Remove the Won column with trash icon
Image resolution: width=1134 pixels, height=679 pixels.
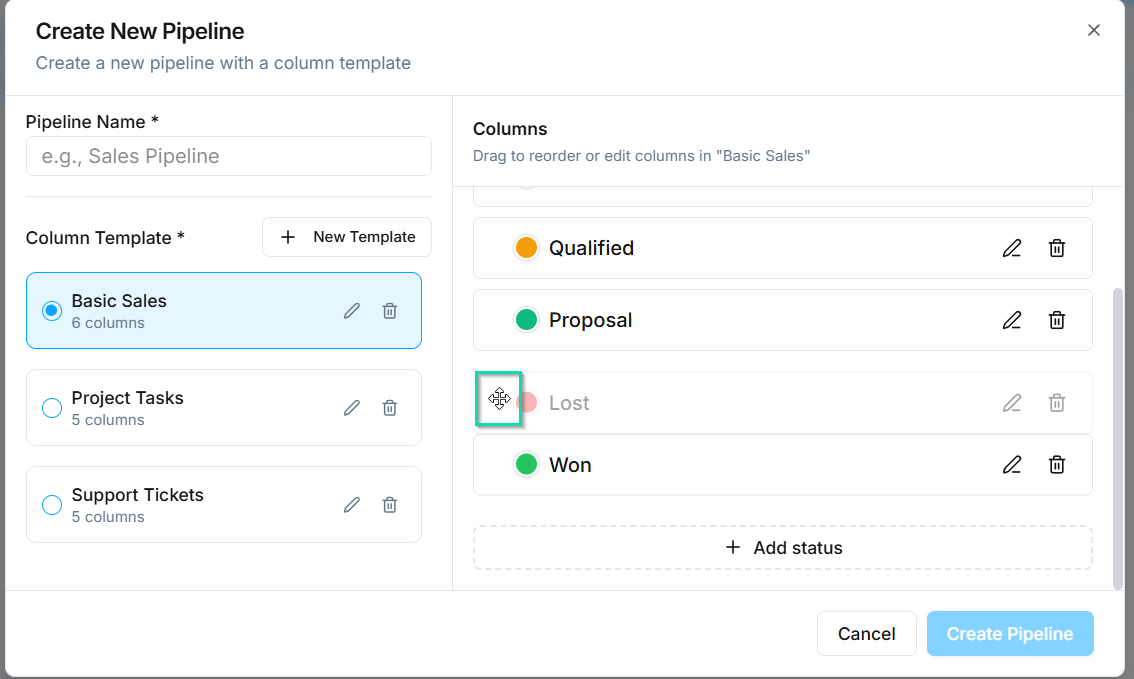click(x=1056, y=465)
